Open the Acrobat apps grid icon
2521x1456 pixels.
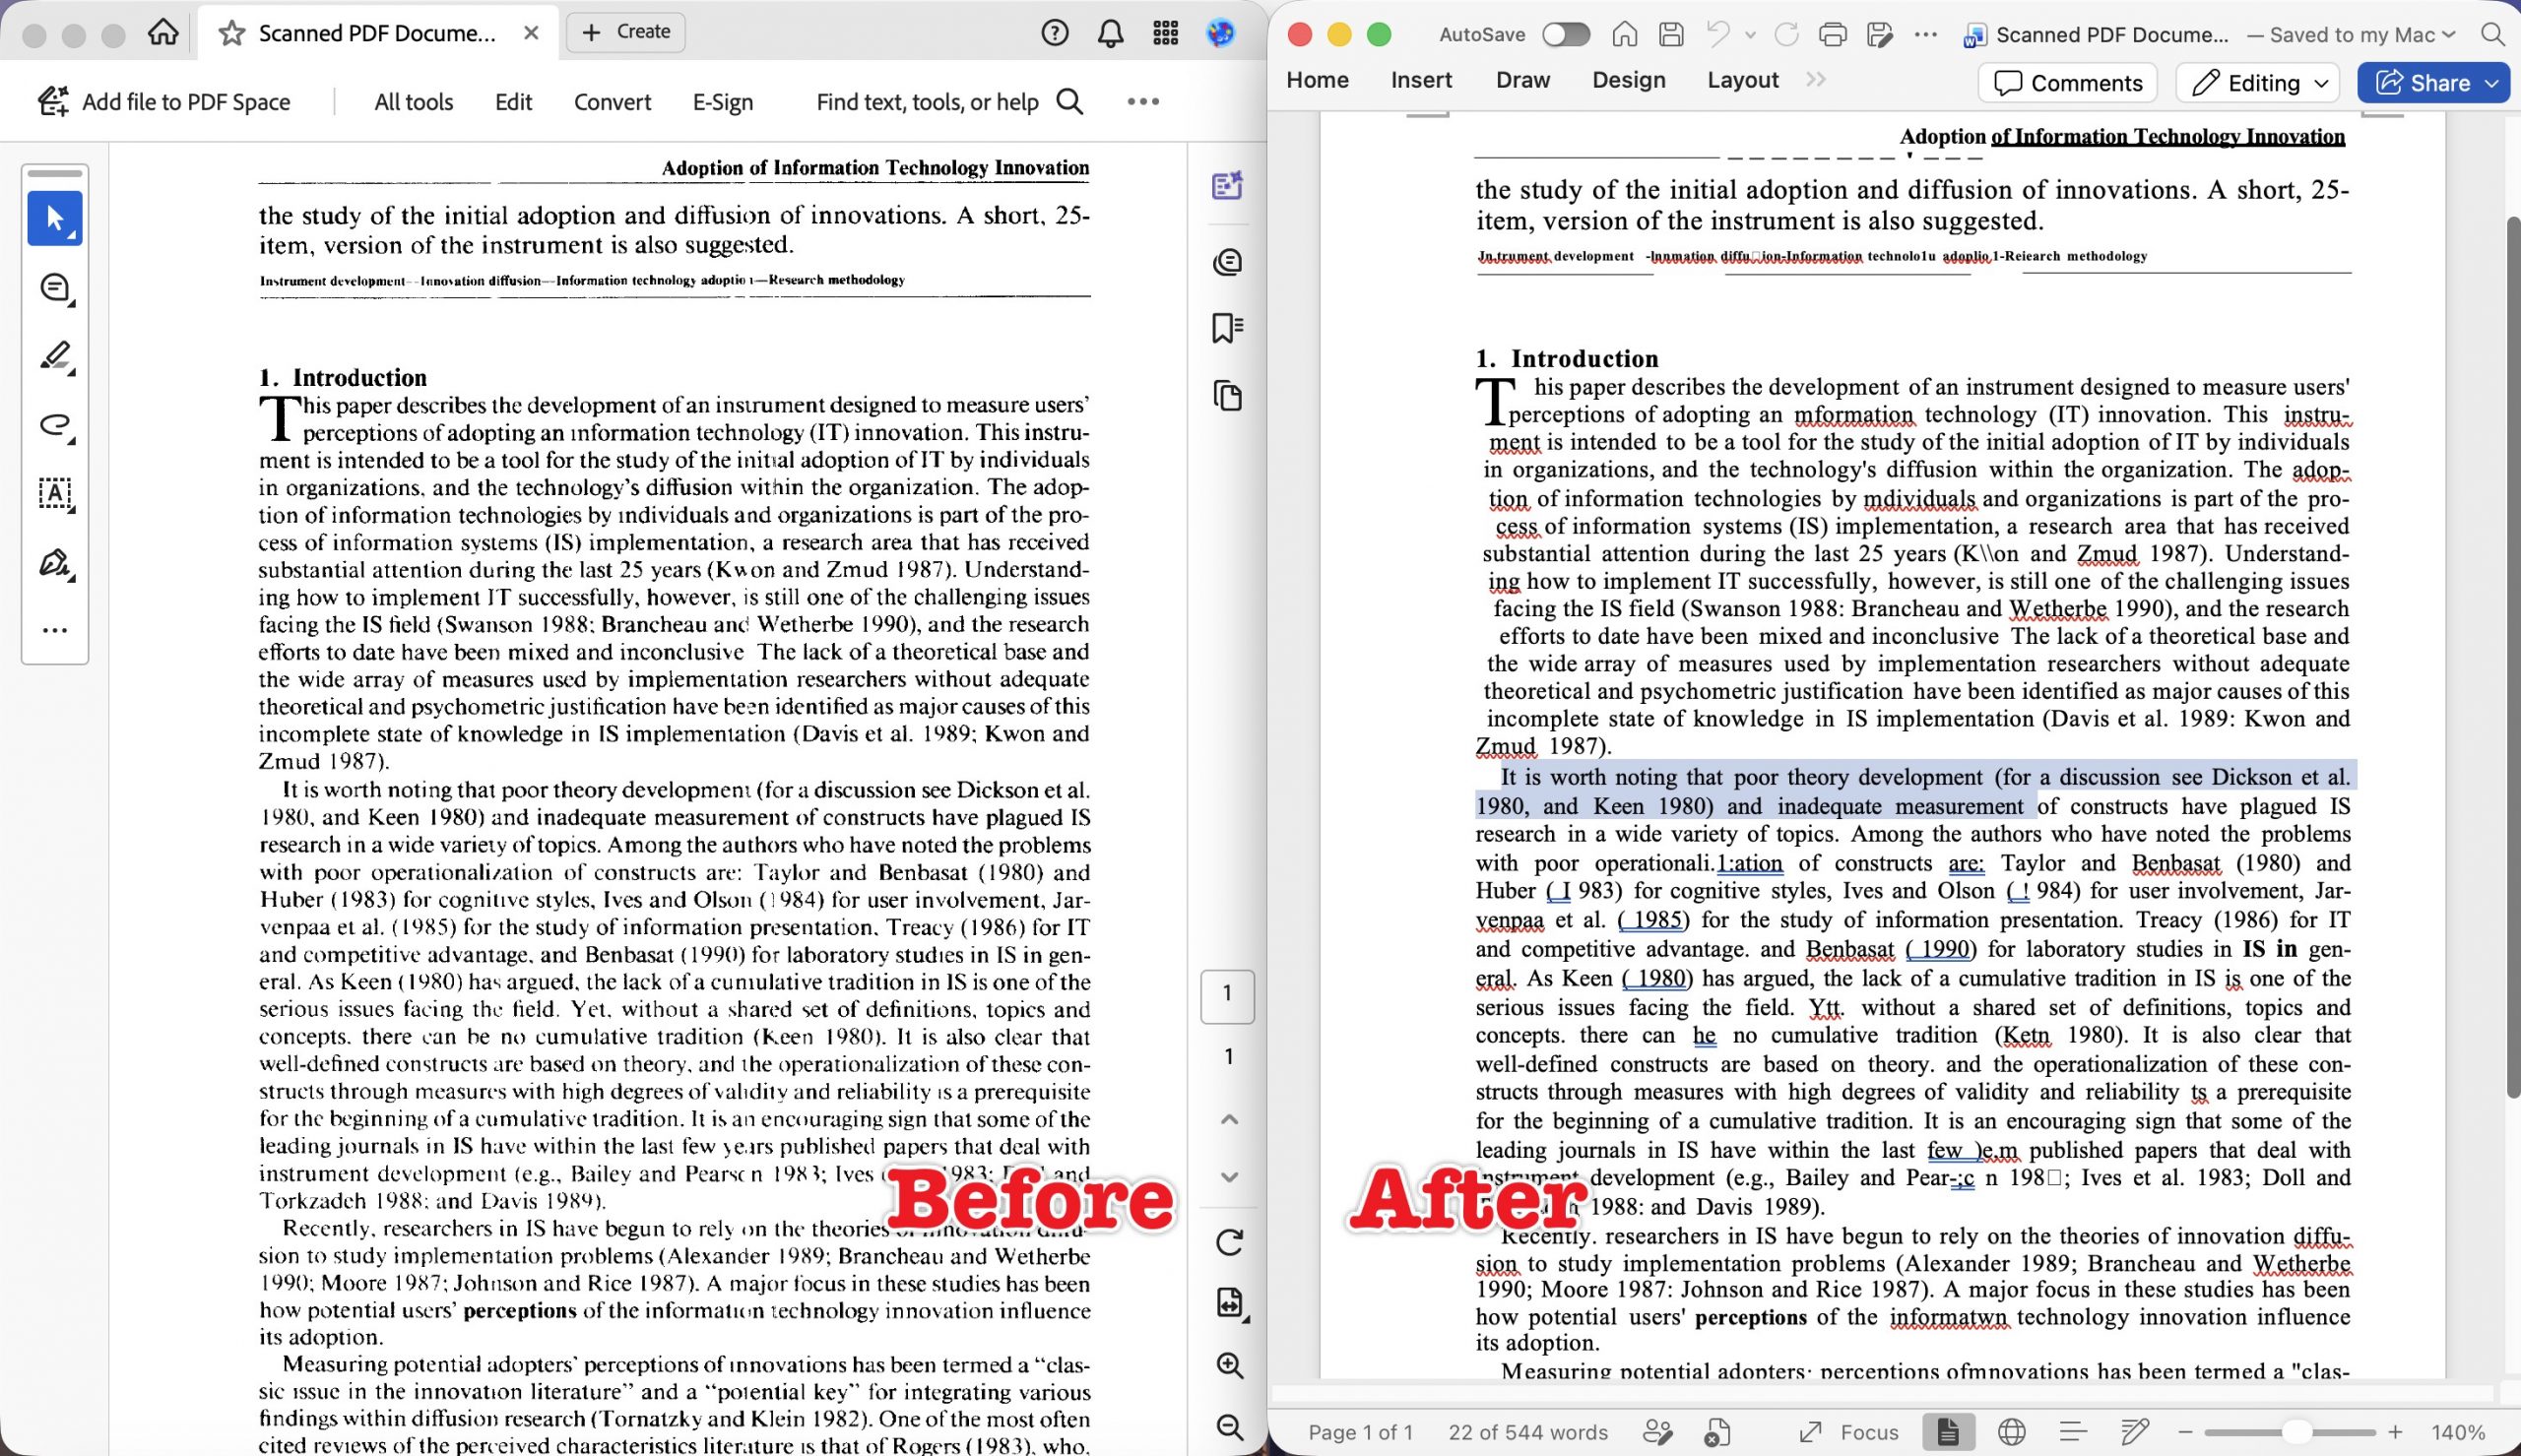point(1165,33)
